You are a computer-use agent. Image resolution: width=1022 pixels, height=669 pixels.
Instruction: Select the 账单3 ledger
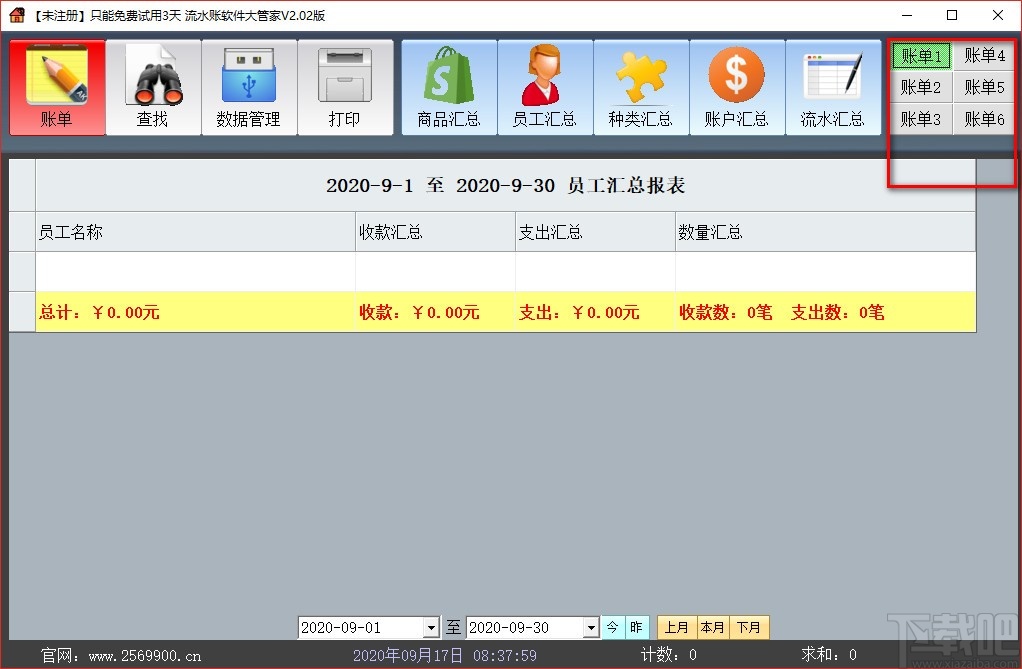tap(920, 118)
